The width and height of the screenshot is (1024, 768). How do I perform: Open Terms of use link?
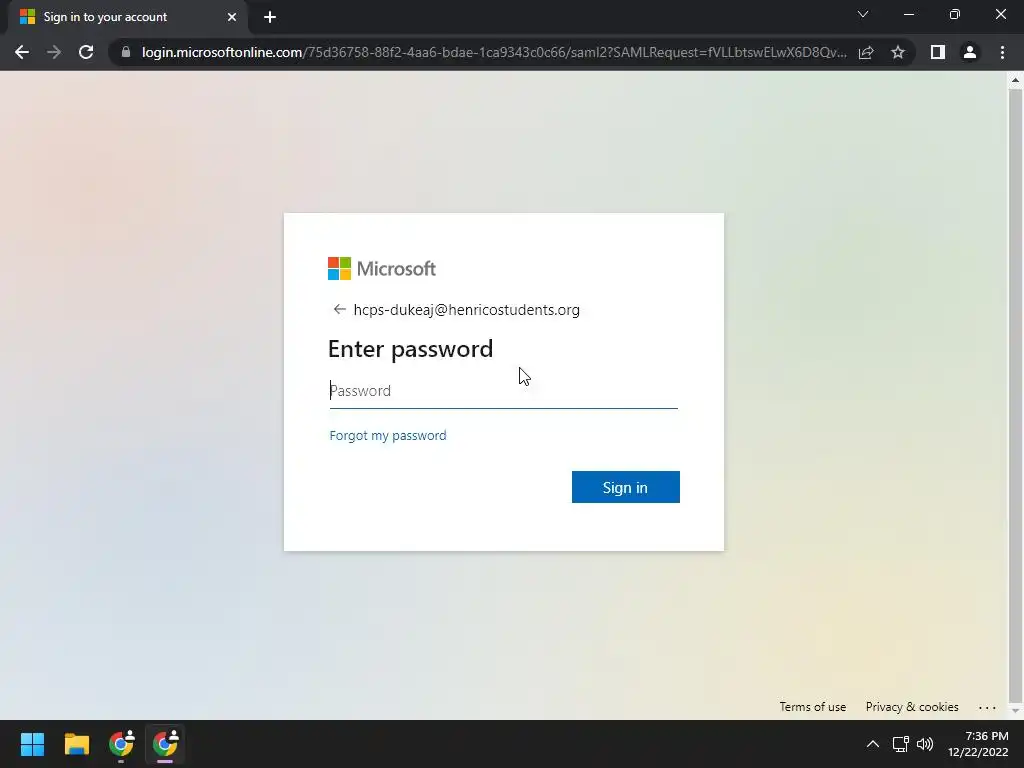(812, 707)
